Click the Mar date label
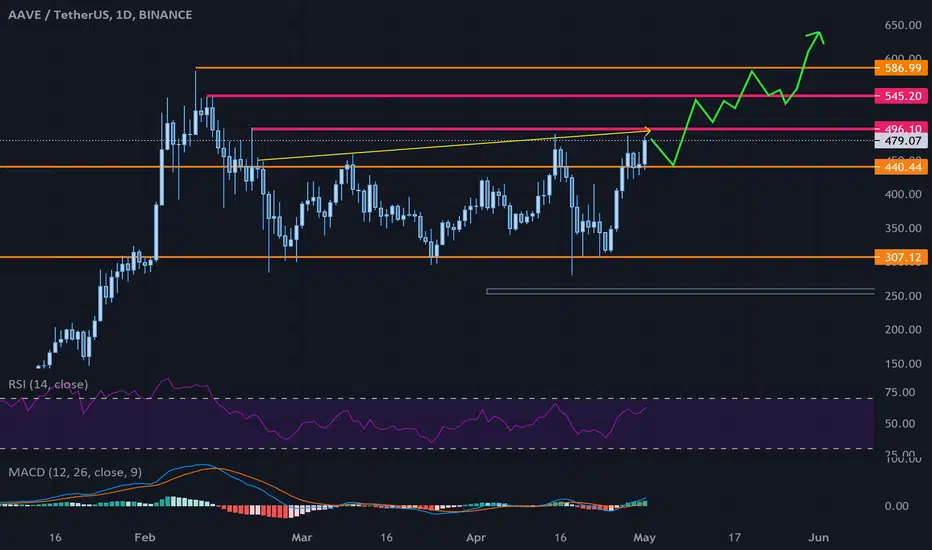This screenshot has width=932, height=550. [301, 538]
